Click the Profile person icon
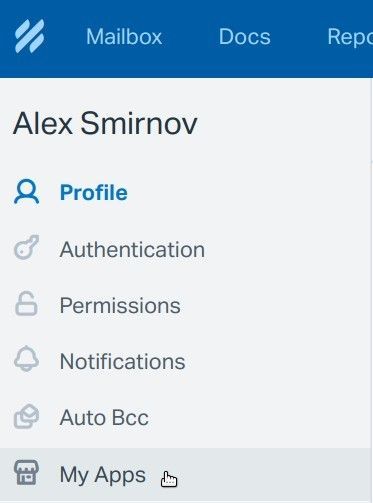 (26, 192)
